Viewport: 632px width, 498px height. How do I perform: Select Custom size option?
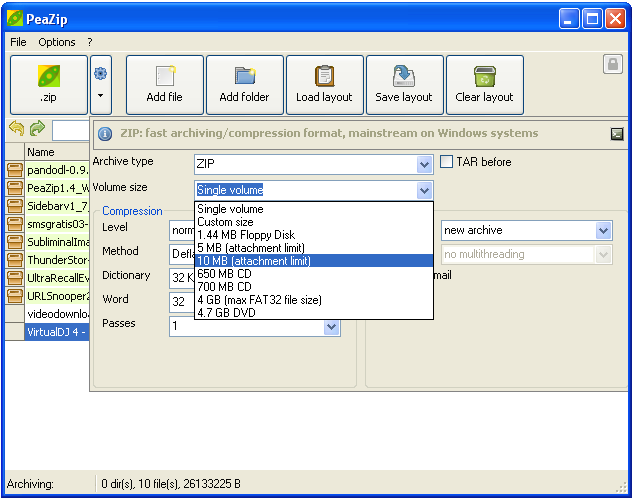(314, 222)
